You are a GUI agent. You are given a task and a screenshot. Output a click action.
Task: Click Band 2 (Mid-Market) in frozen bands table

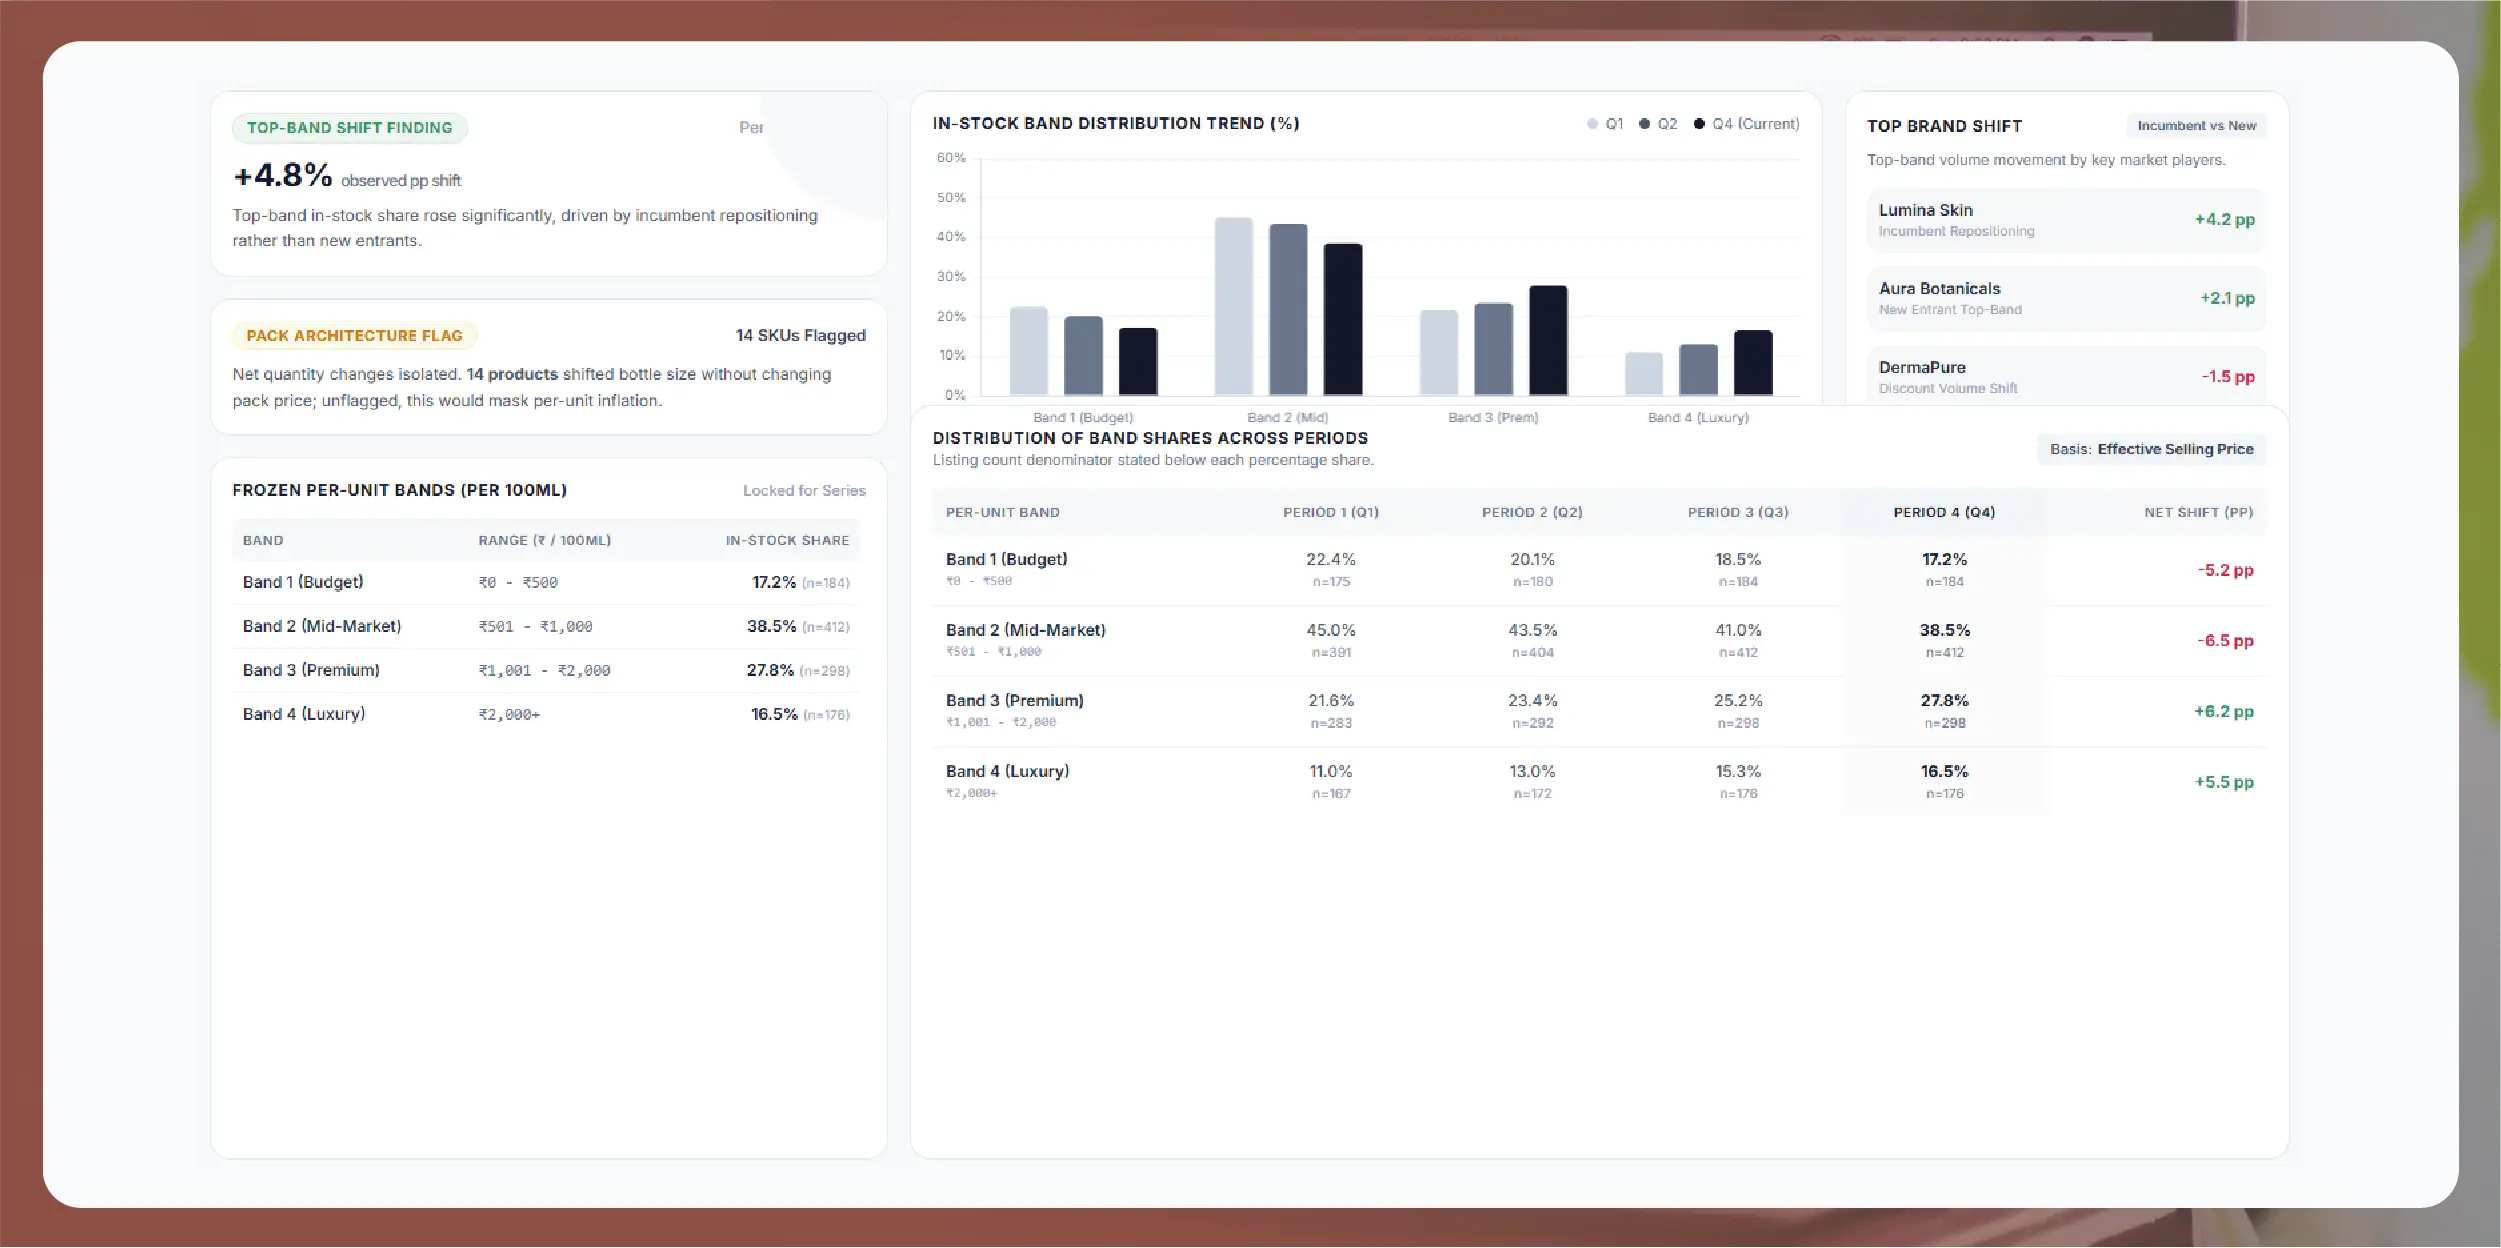coord(322,627)
